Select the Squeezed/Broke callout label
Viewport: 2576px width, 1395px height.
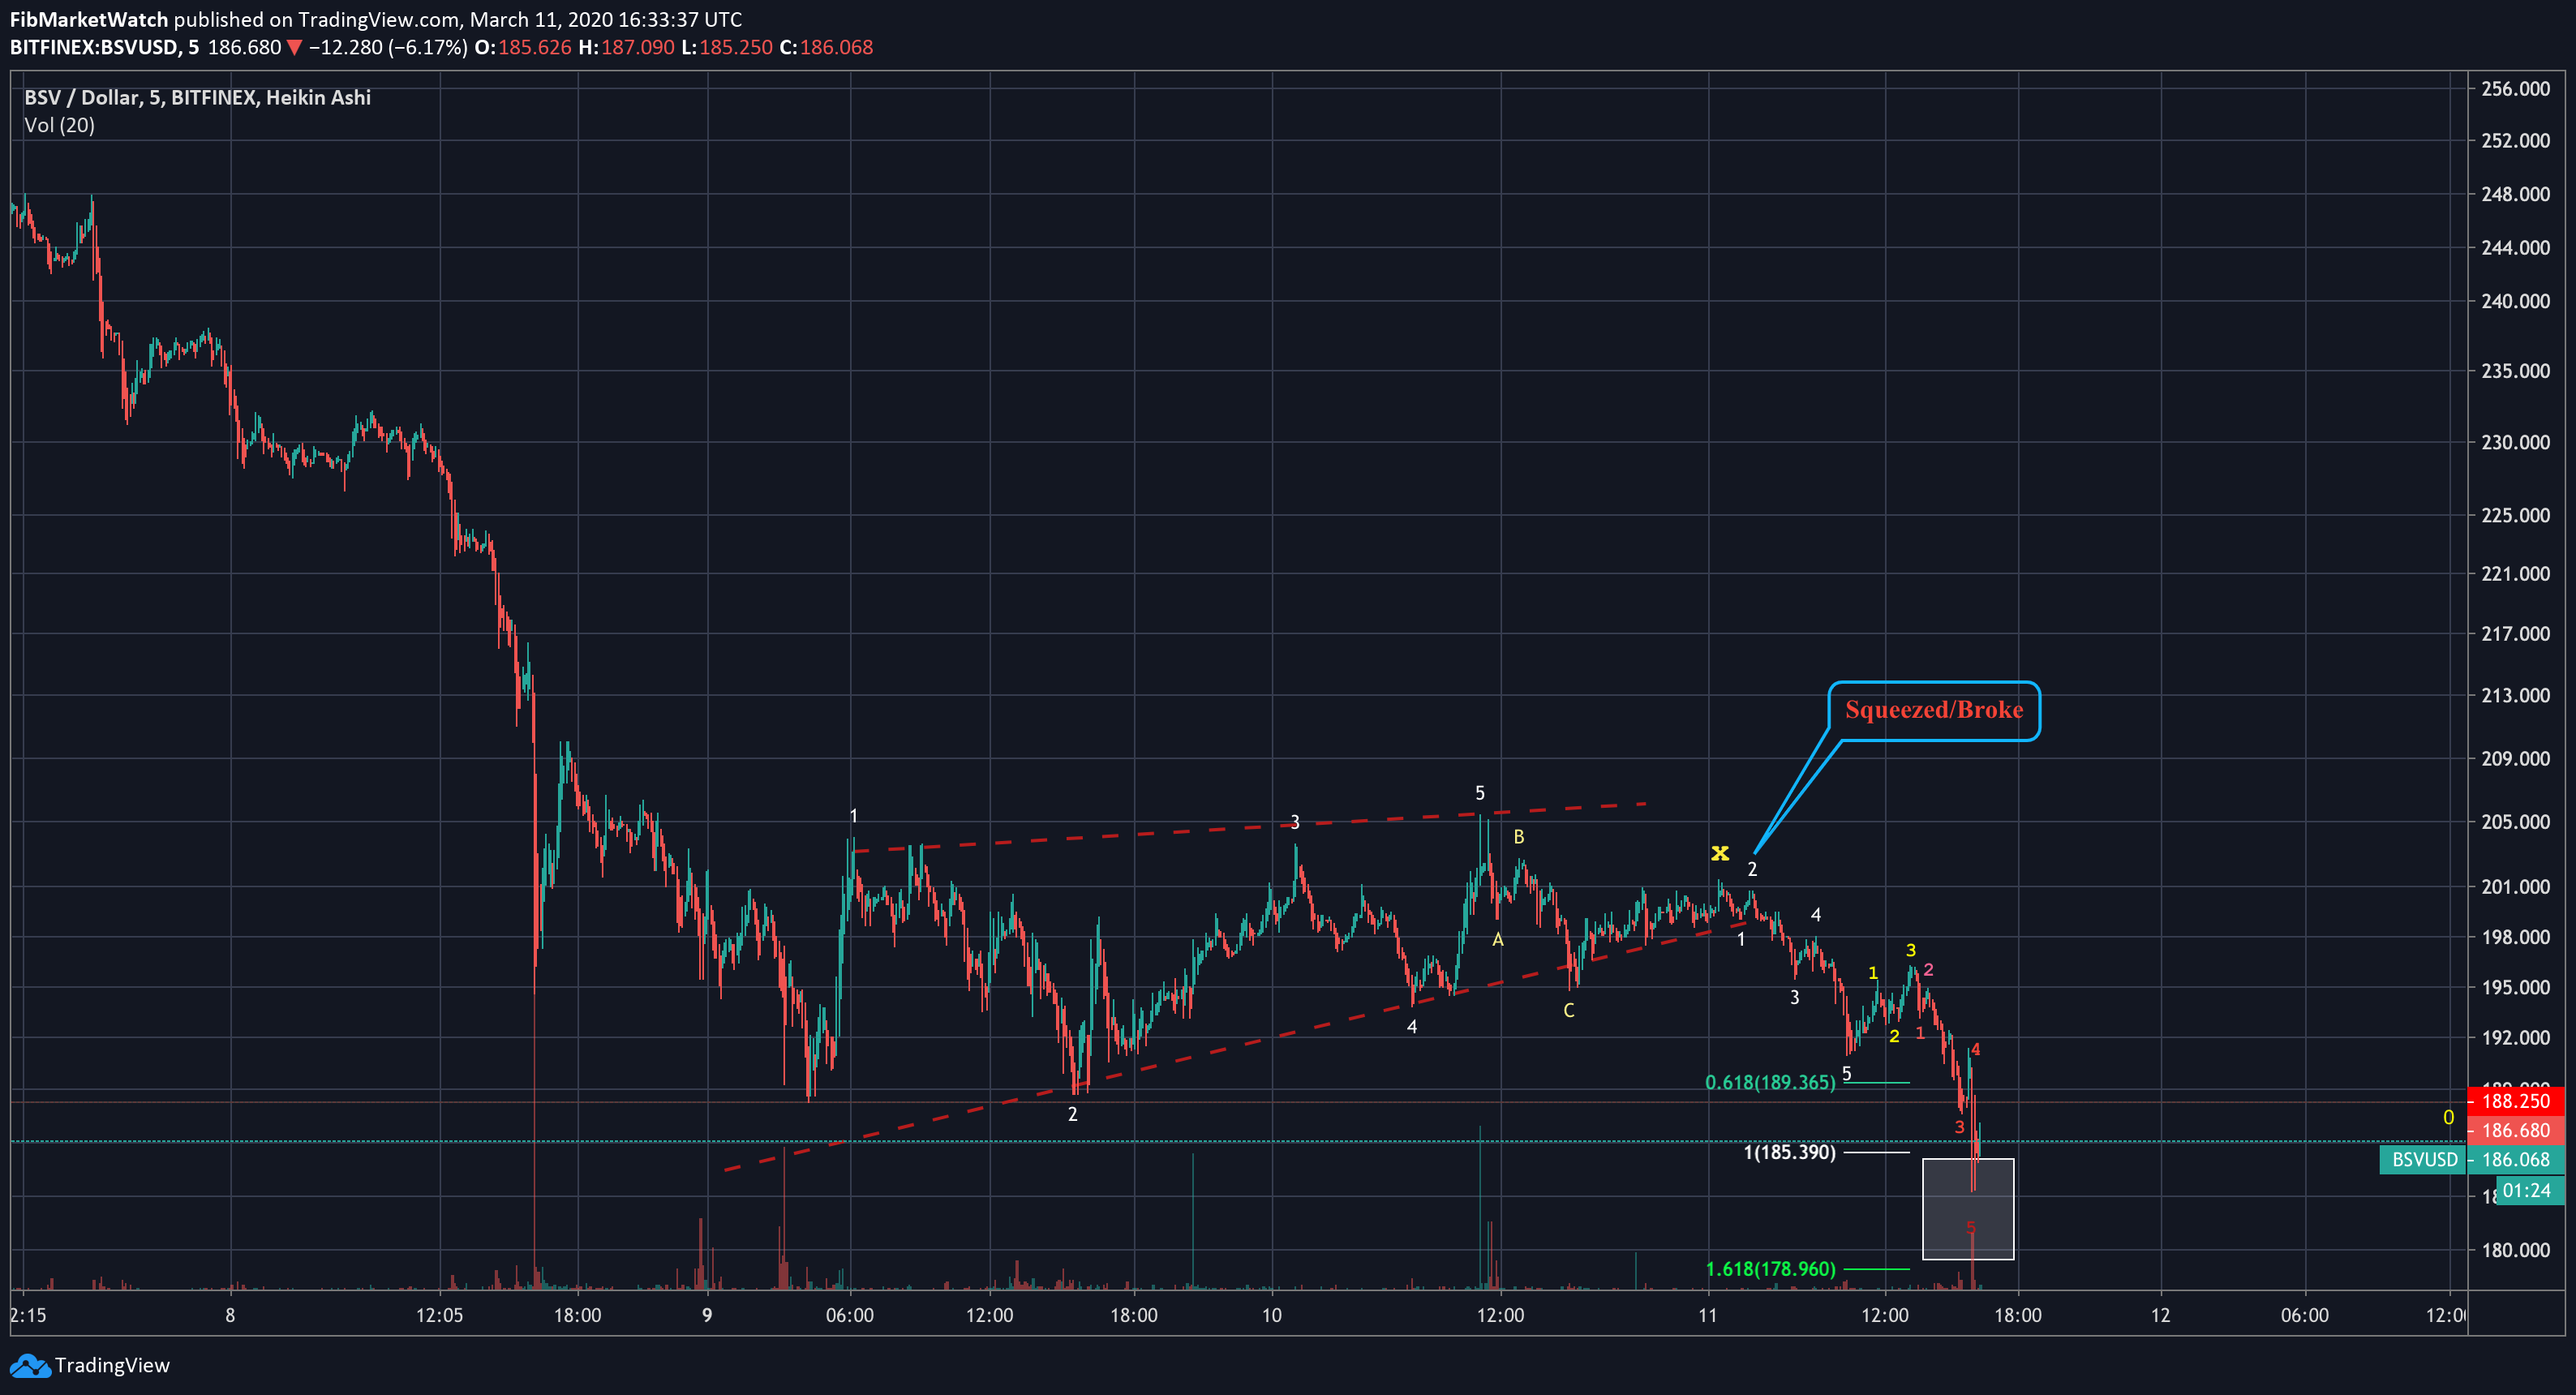[1933, 710]
